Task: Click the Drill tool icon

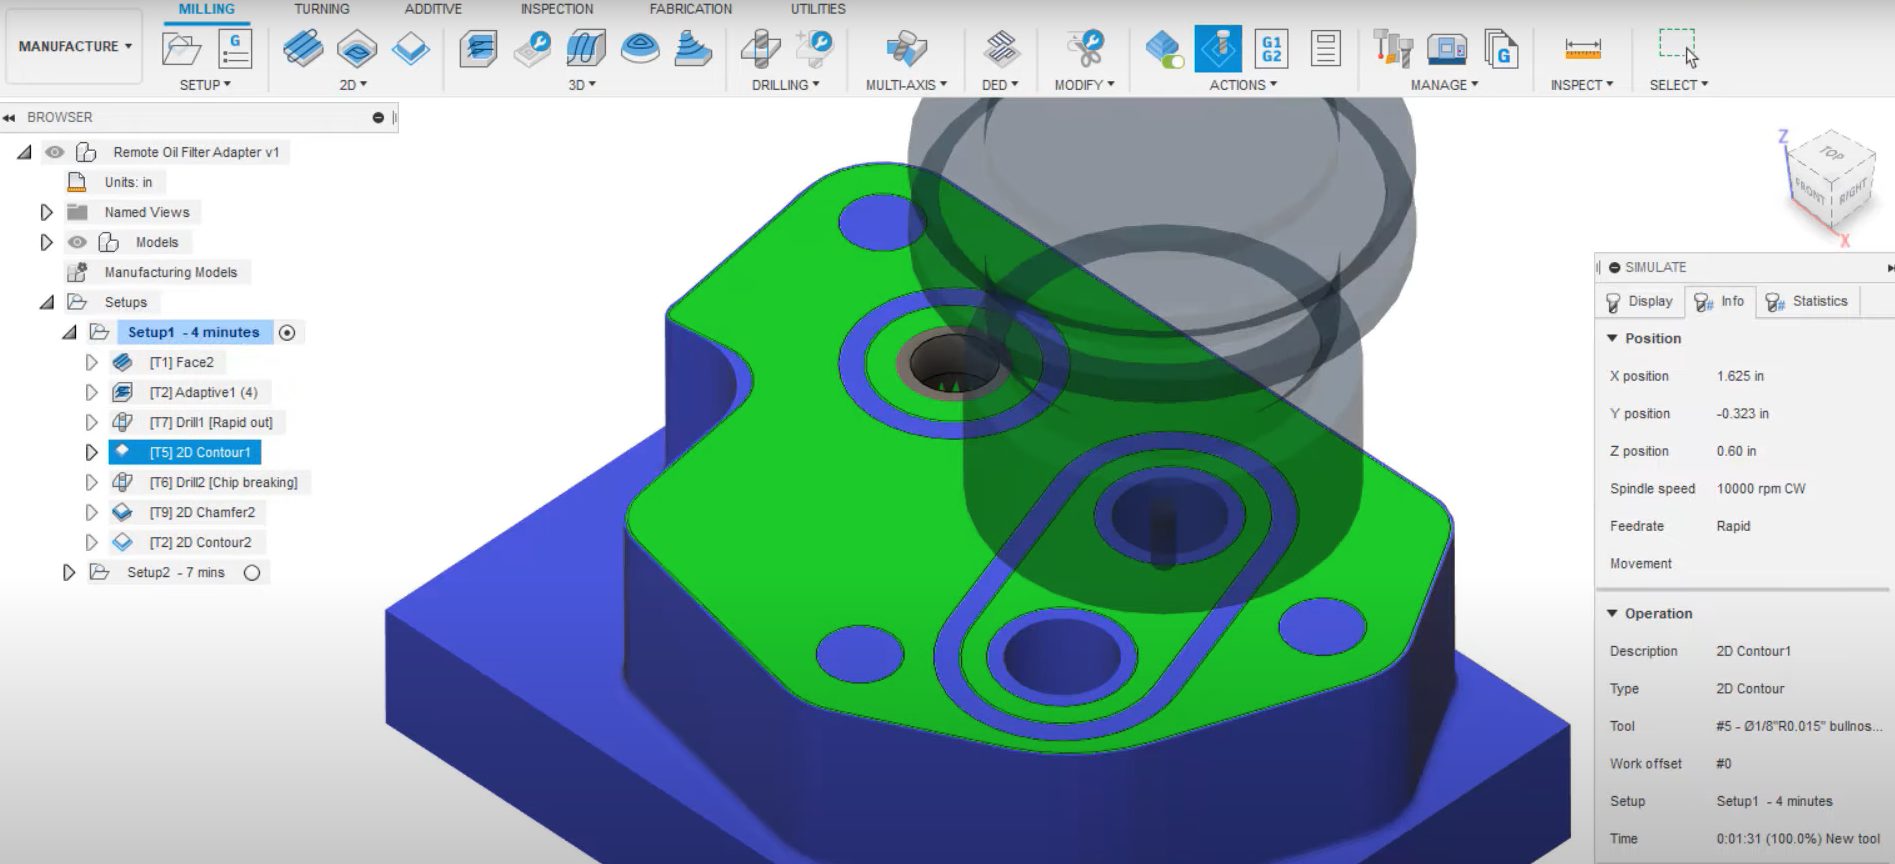Action: point(760,48)
